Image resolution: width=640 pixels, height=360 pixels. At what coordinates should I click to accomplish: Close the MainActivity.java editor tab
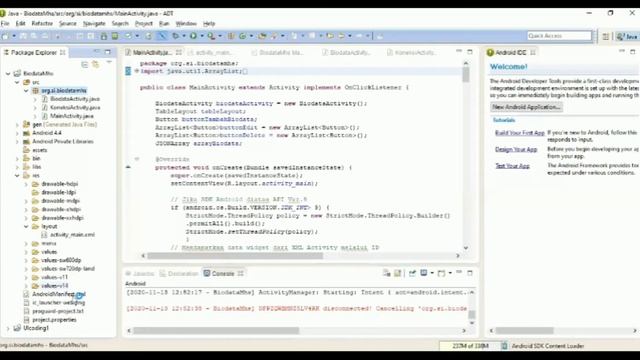(x=178, y=53)
